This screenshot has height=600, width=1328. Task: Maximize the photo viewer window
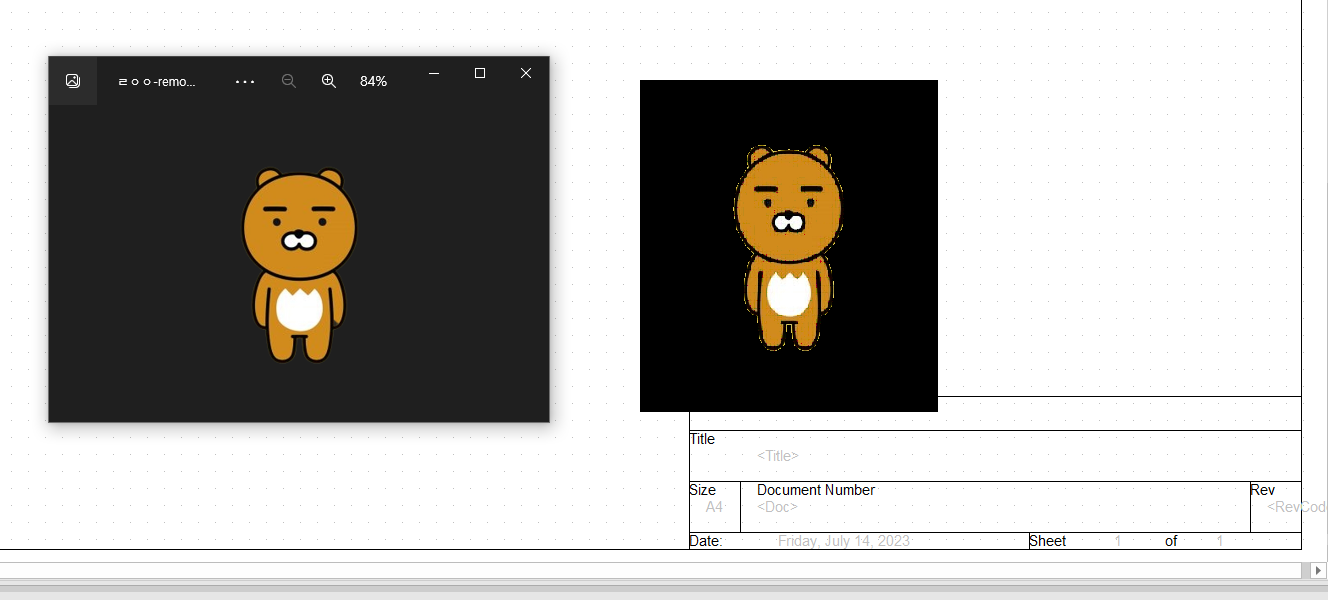tap(480, 73)
